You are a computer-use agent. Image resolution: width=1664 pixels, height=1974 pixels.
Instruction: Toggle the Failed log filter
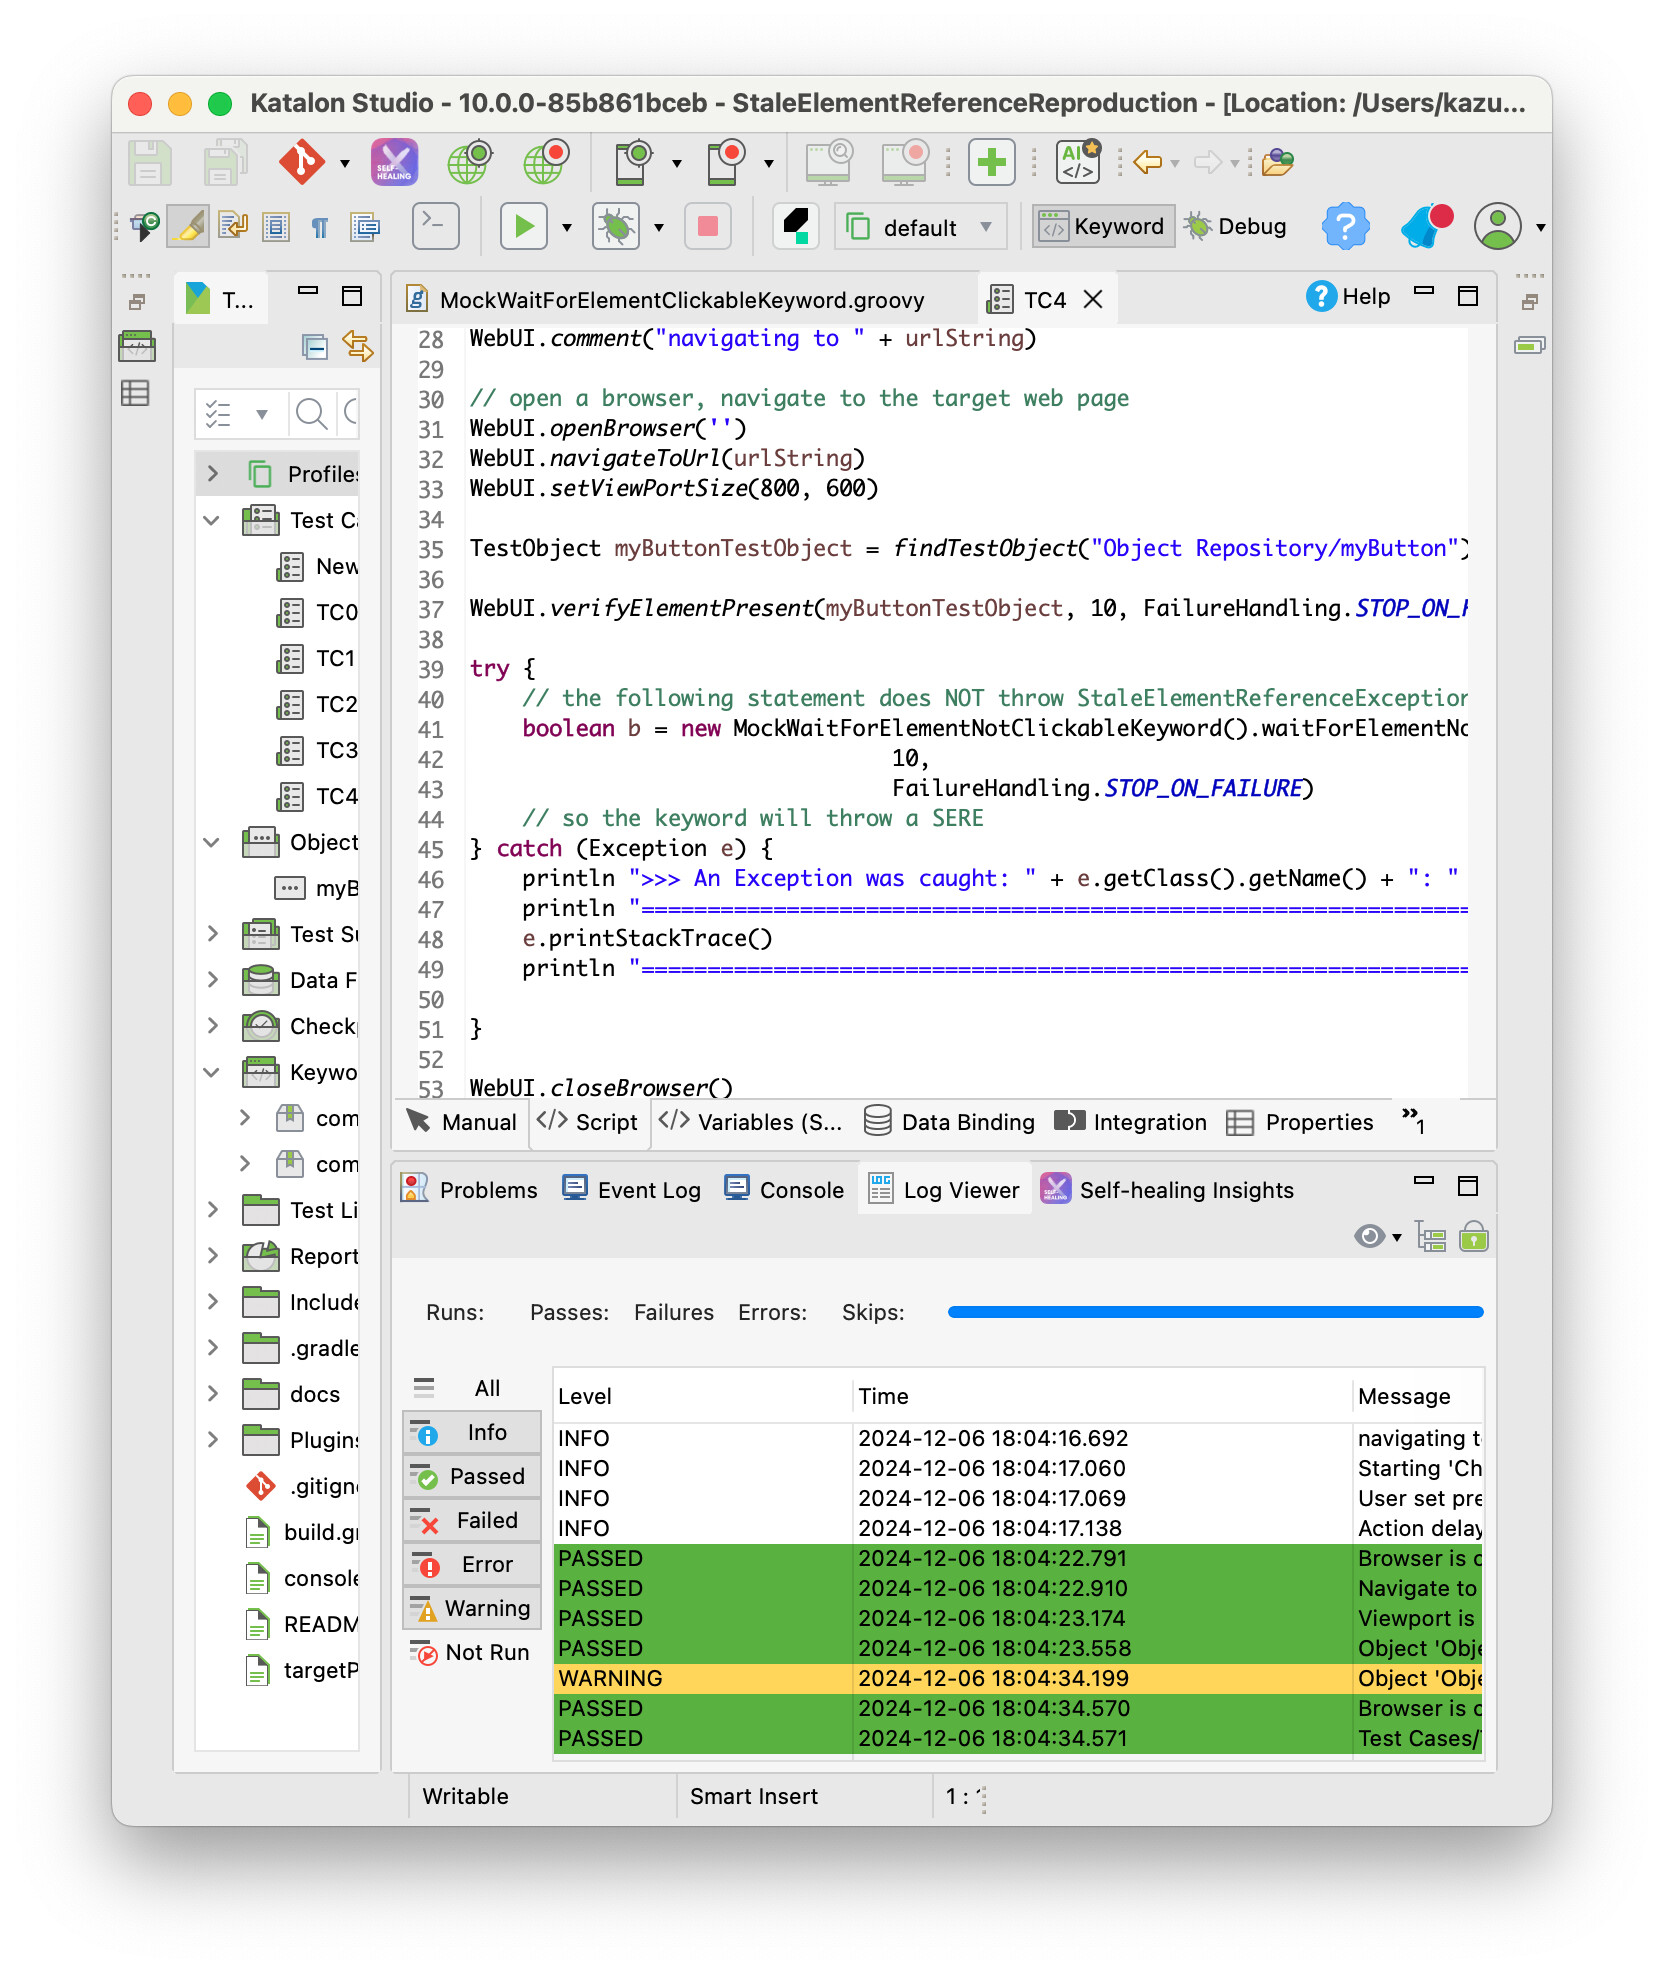point(472,1521)
